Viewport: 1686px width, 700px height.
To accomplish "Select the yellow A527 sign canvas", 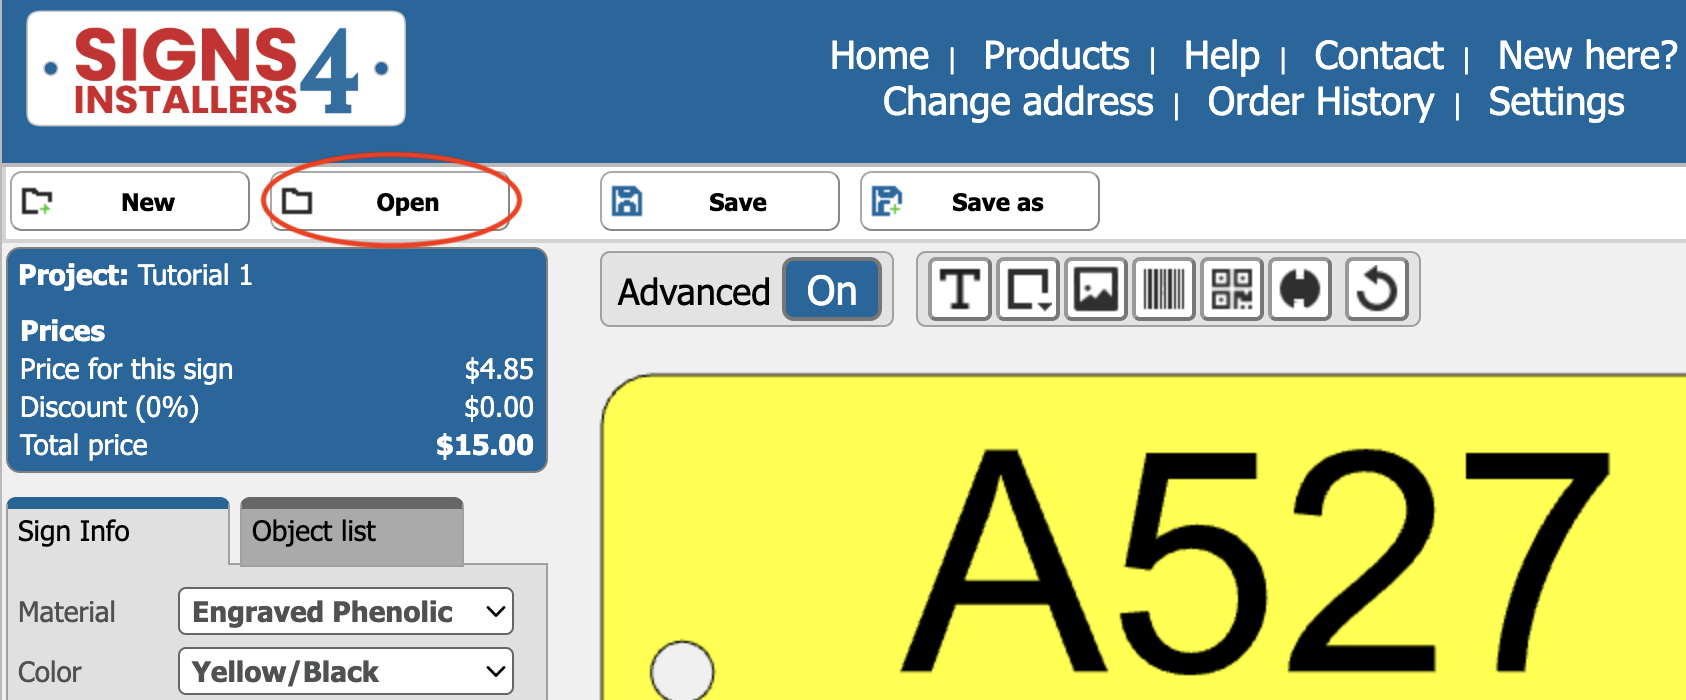I will [x=1144, y=538].
